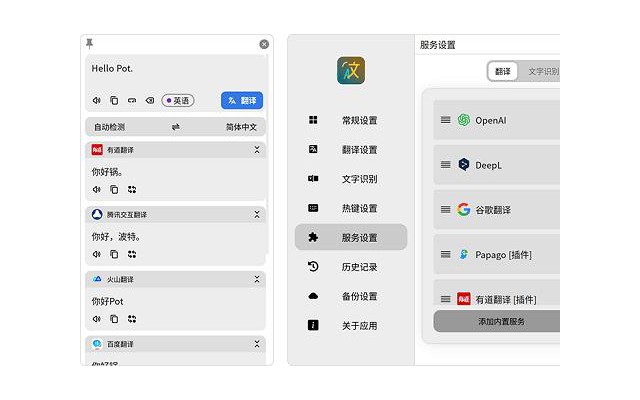
Task: Retranslate the 你好锅。 result in 有道翻译 card
Action: (x=132, y=189)
